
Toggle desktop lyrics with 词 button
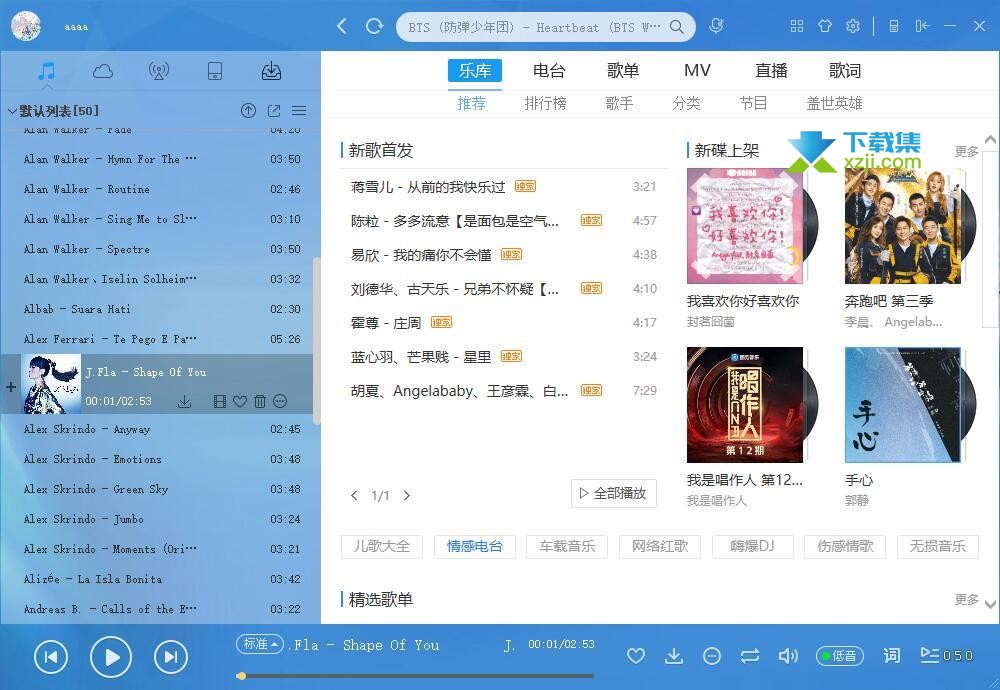[x=892, y=656]
